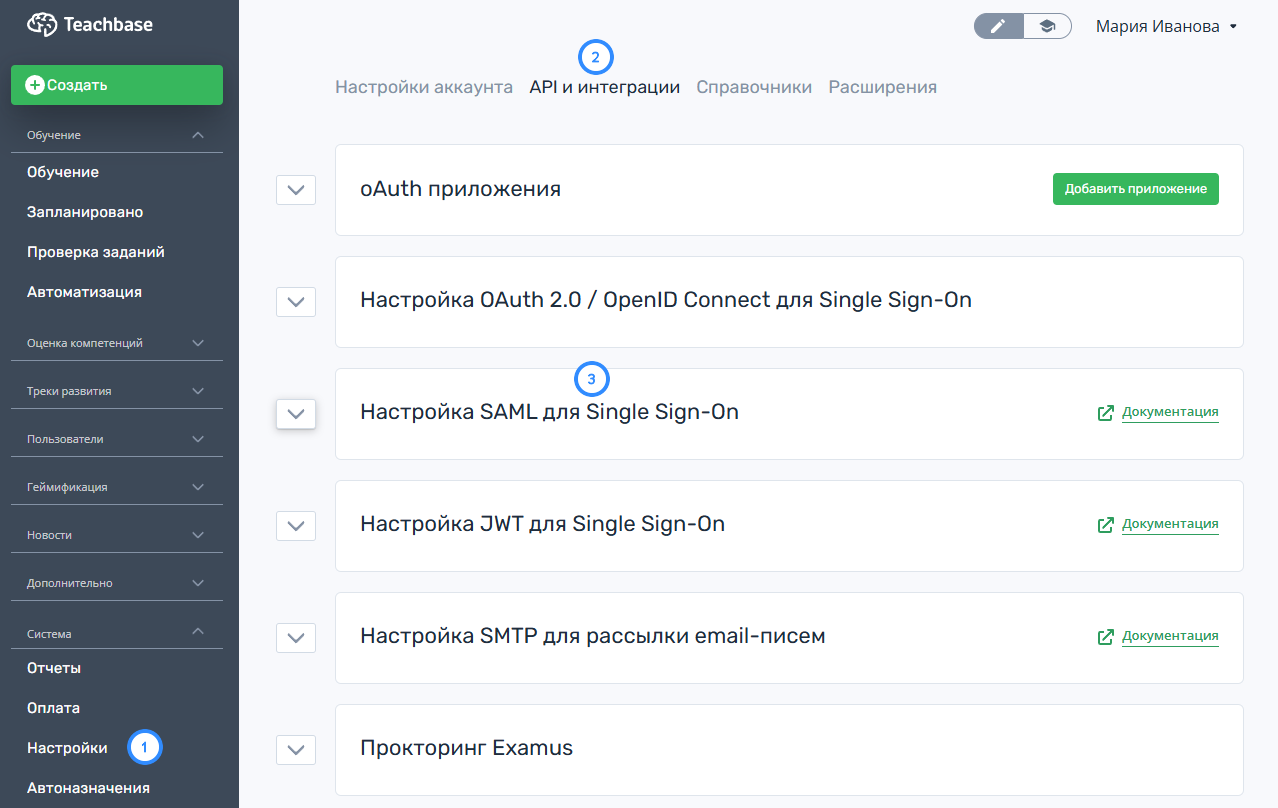Click step marker number 3 above SAML
This screenshot has height=808, width=1278.
592,380
